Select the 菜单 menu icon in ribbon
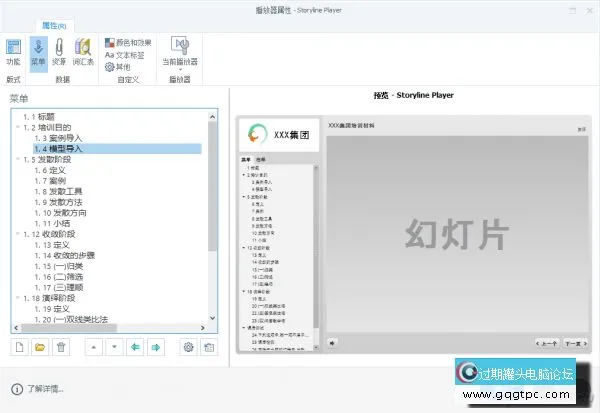The image size is (600, 413). 38,52
